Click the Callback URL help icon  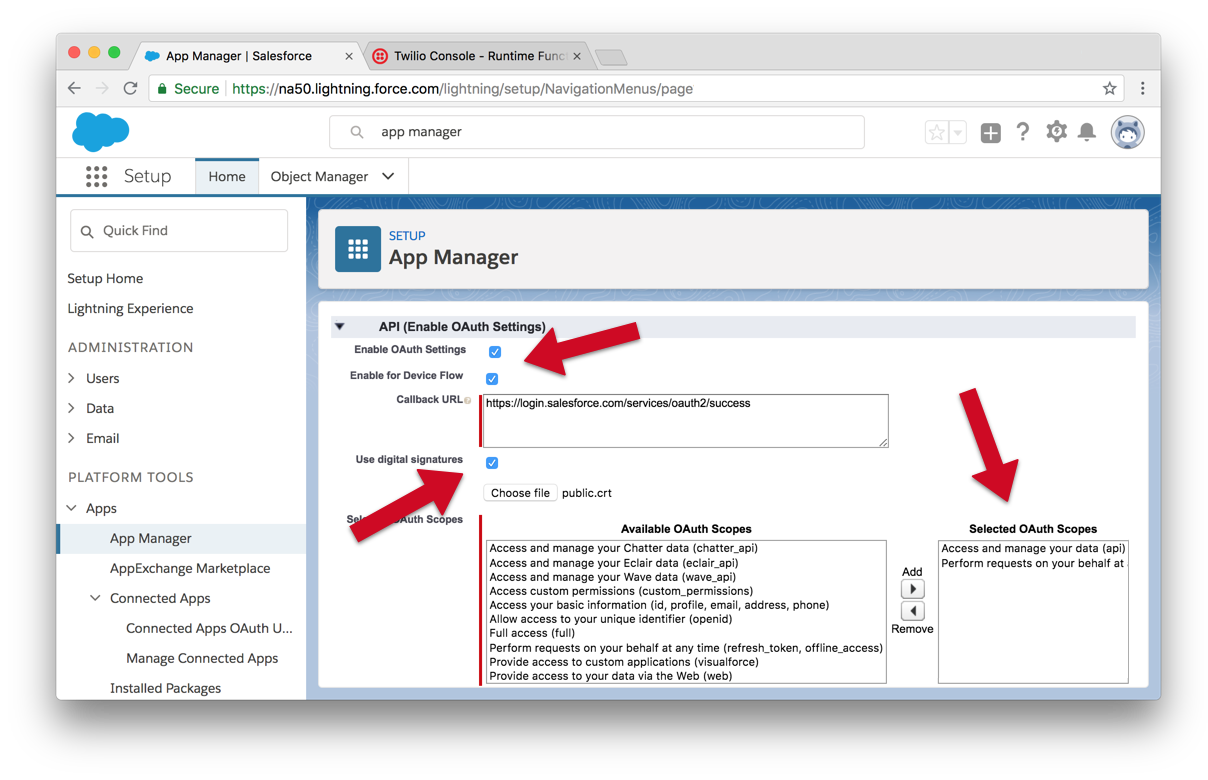[x=468, y=401]
